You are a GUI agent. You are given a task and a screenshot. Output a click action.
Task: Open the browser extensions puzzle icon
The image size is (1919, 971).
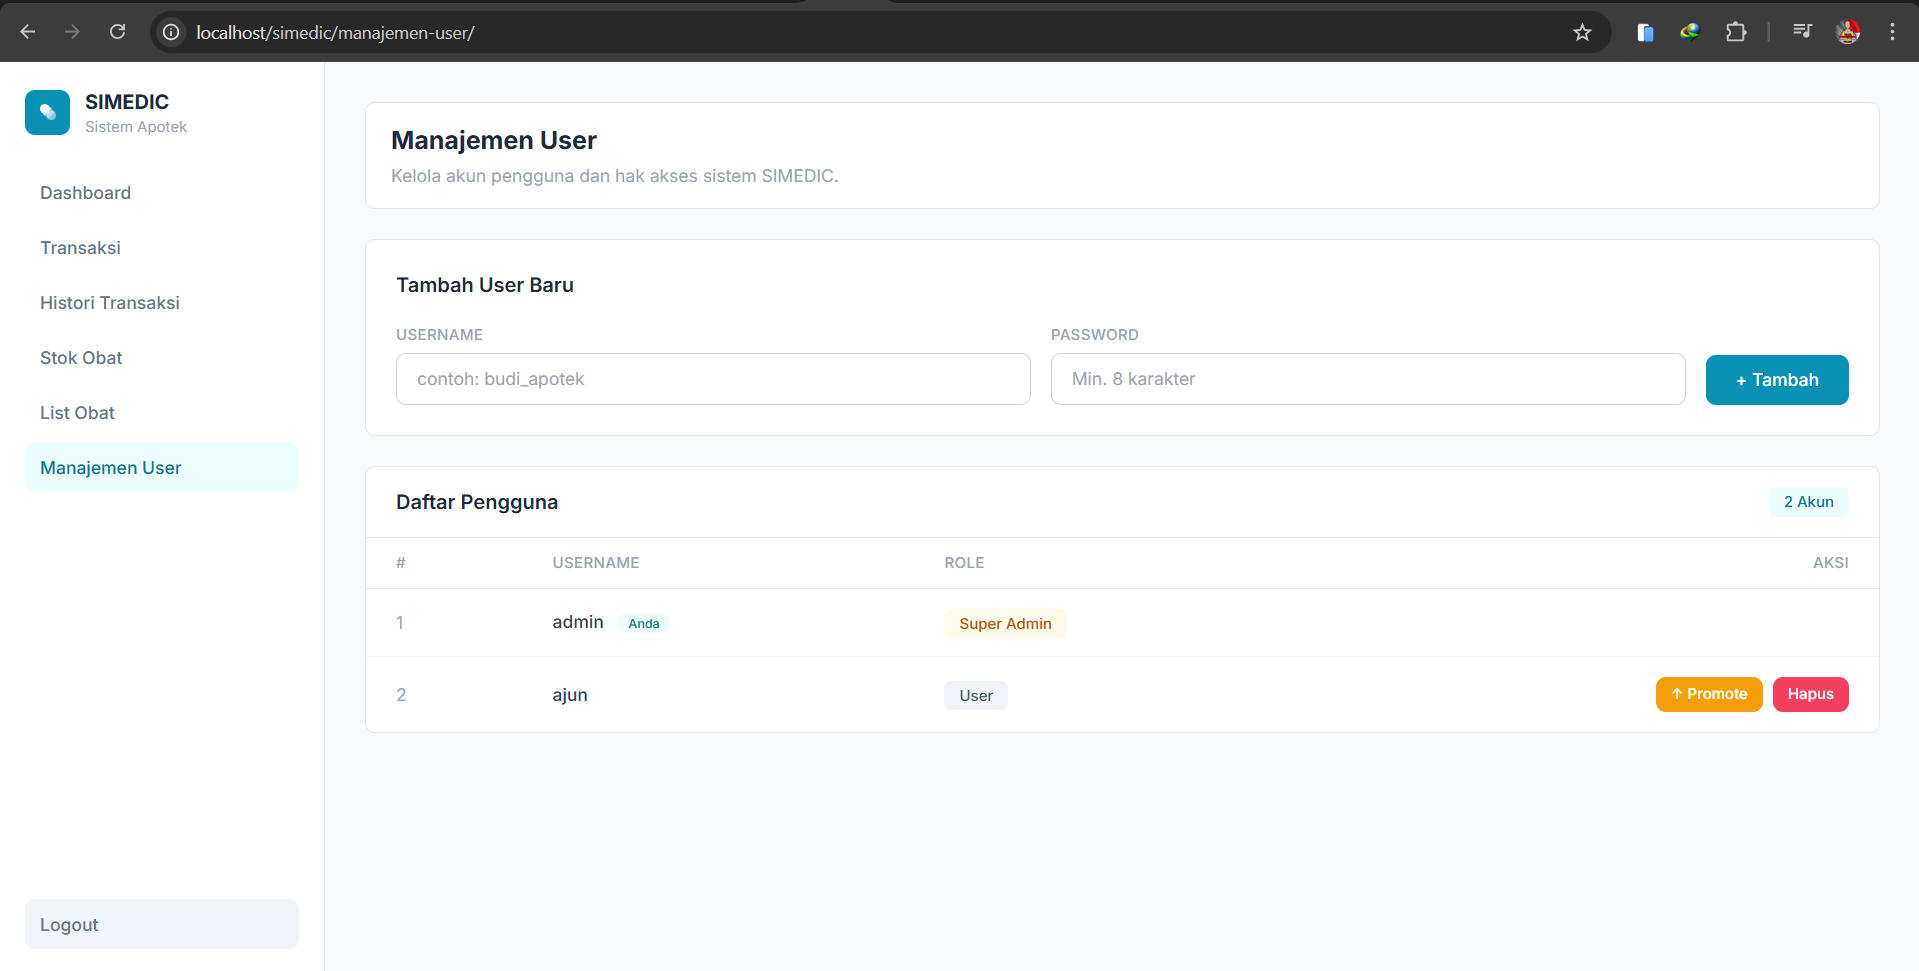coord(1736,32)
